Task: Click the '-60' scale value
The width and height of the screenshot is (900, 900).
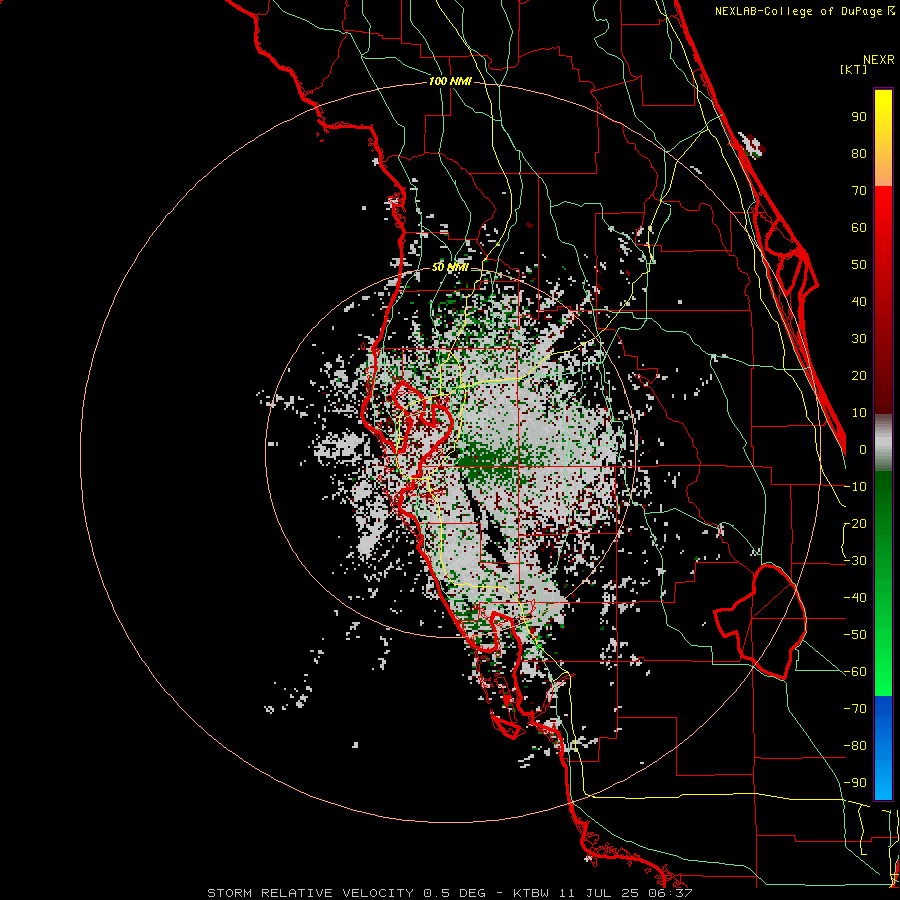Action: point(855,672)
